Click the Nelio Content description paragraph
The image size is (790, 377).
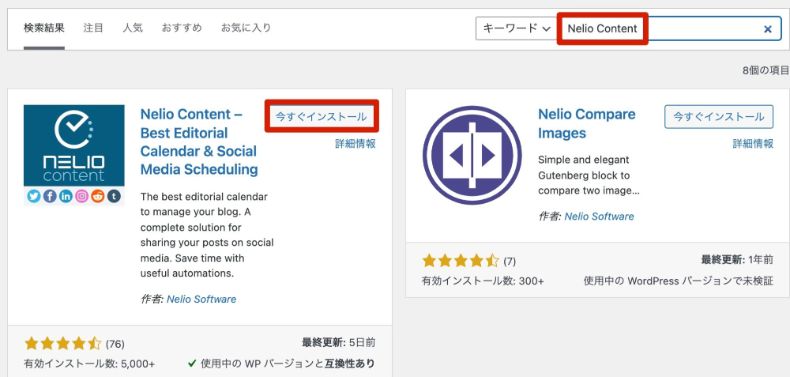[x=207, y=235]
